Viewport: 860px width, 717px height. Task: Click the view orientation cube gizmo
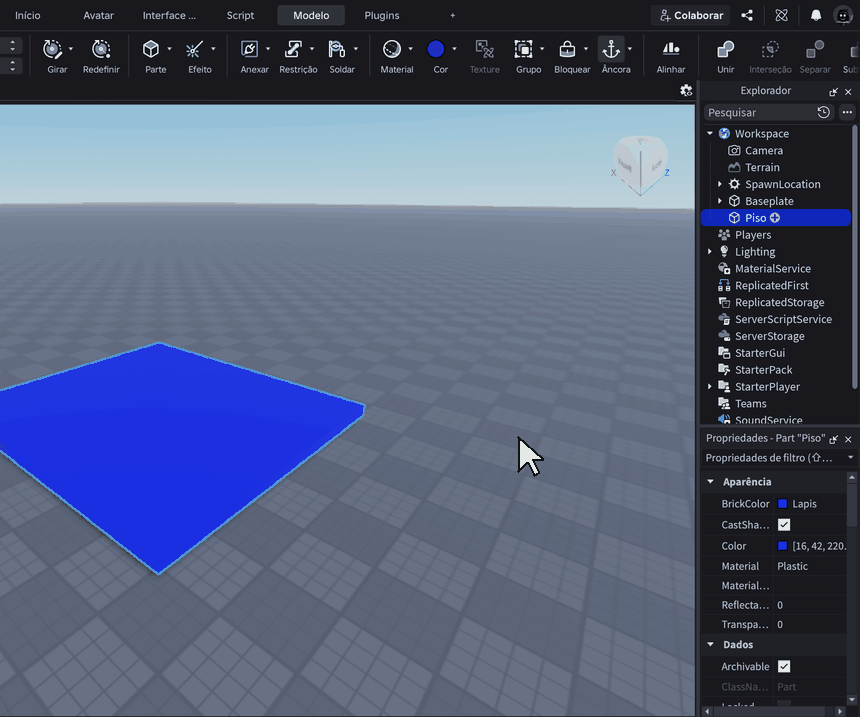641,165
